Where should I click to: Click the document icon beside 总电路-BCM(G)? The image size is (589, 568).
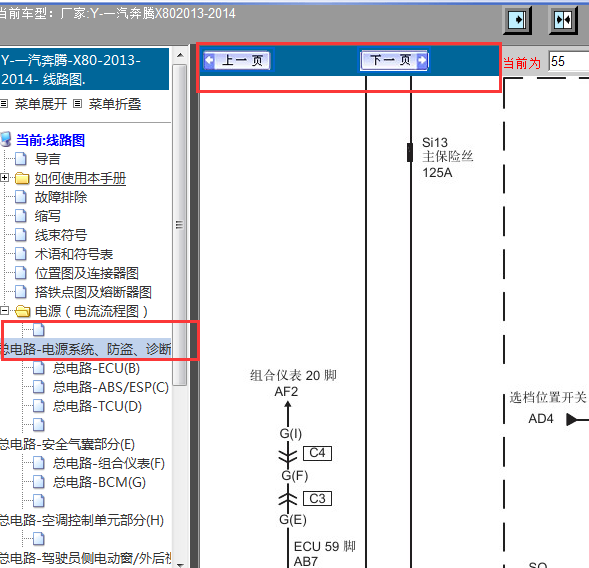[x=39, y=482]
